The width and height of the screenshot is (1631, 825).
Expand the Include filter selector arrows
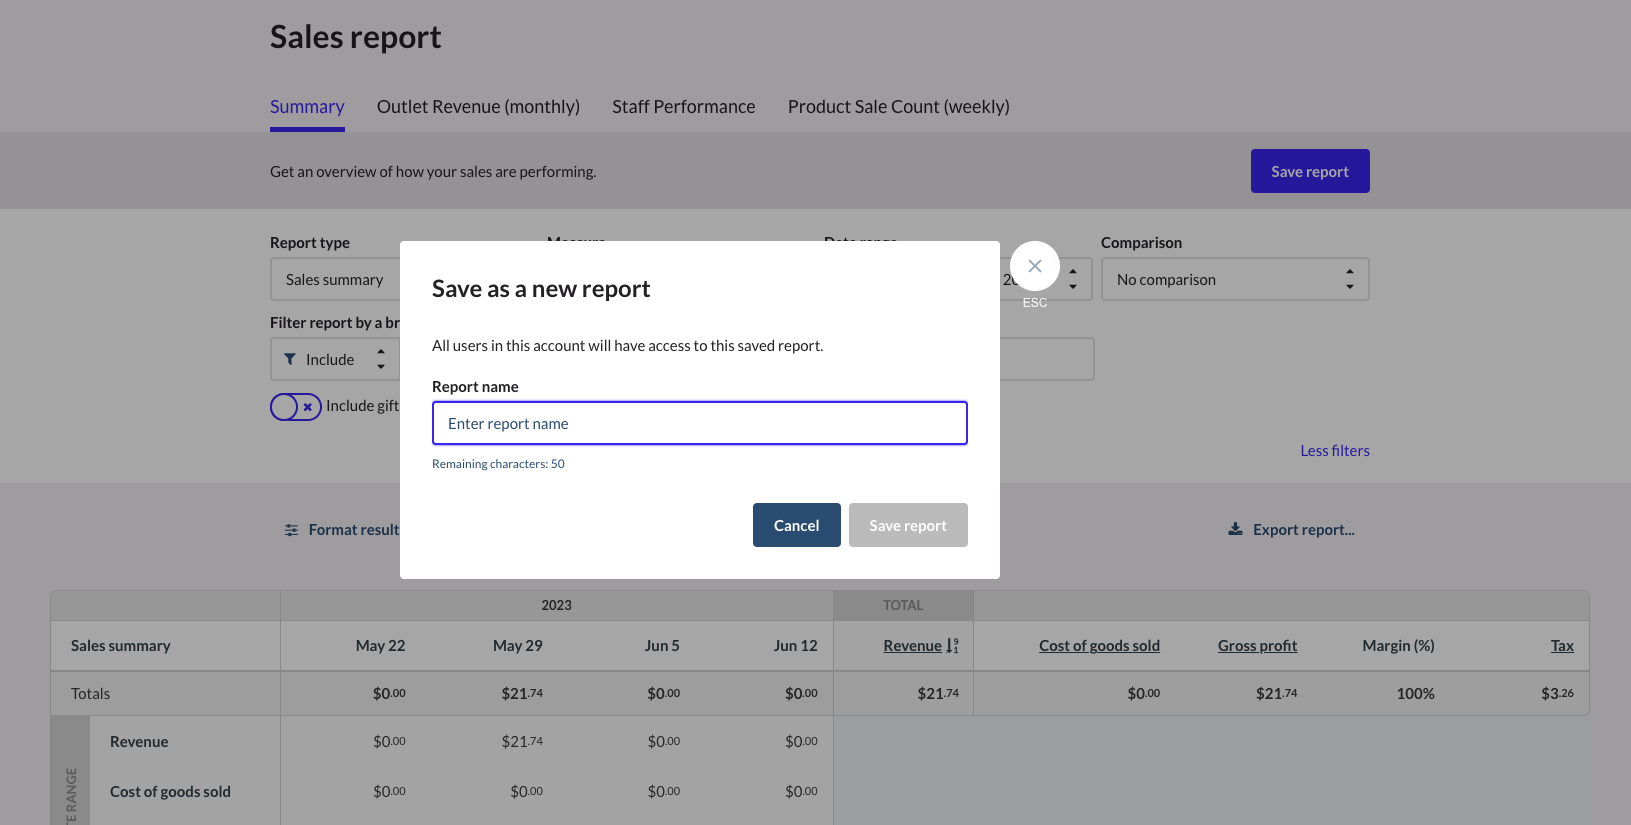381,359
